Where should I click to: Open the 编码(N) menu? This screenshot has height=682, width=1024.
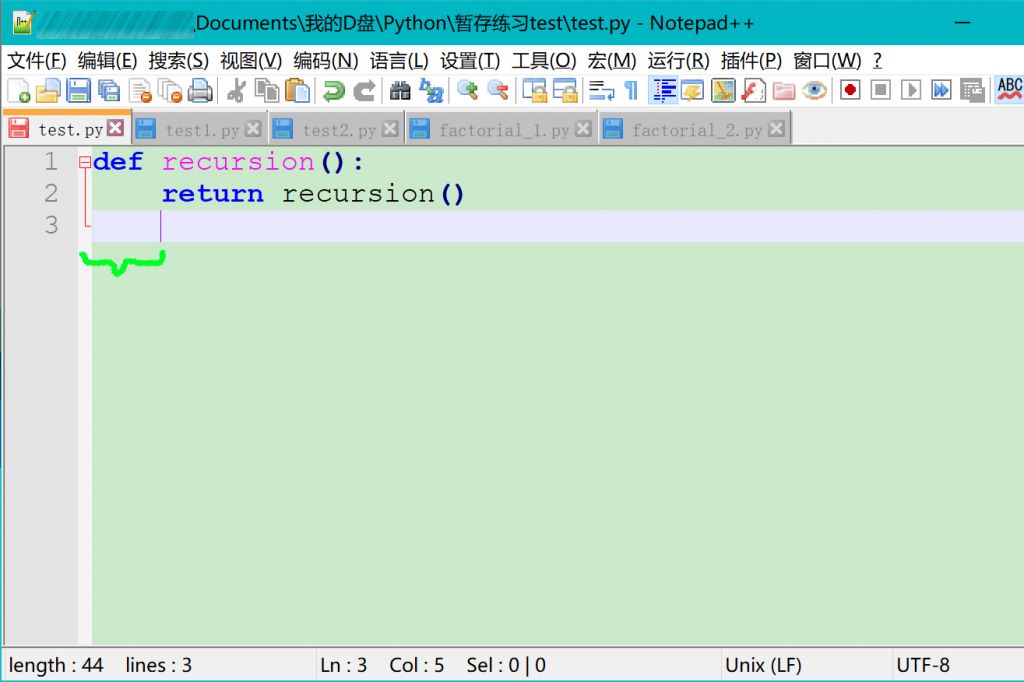click(x=325, y=61)
